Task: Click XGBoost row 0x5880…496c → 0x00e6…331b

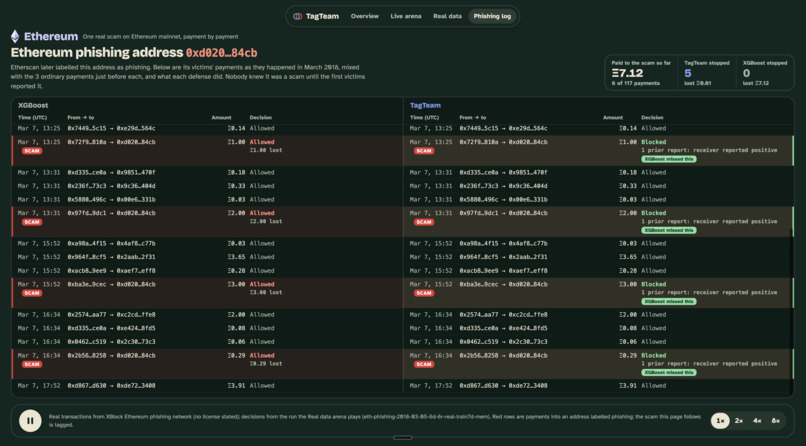Action: pos(207,199)
